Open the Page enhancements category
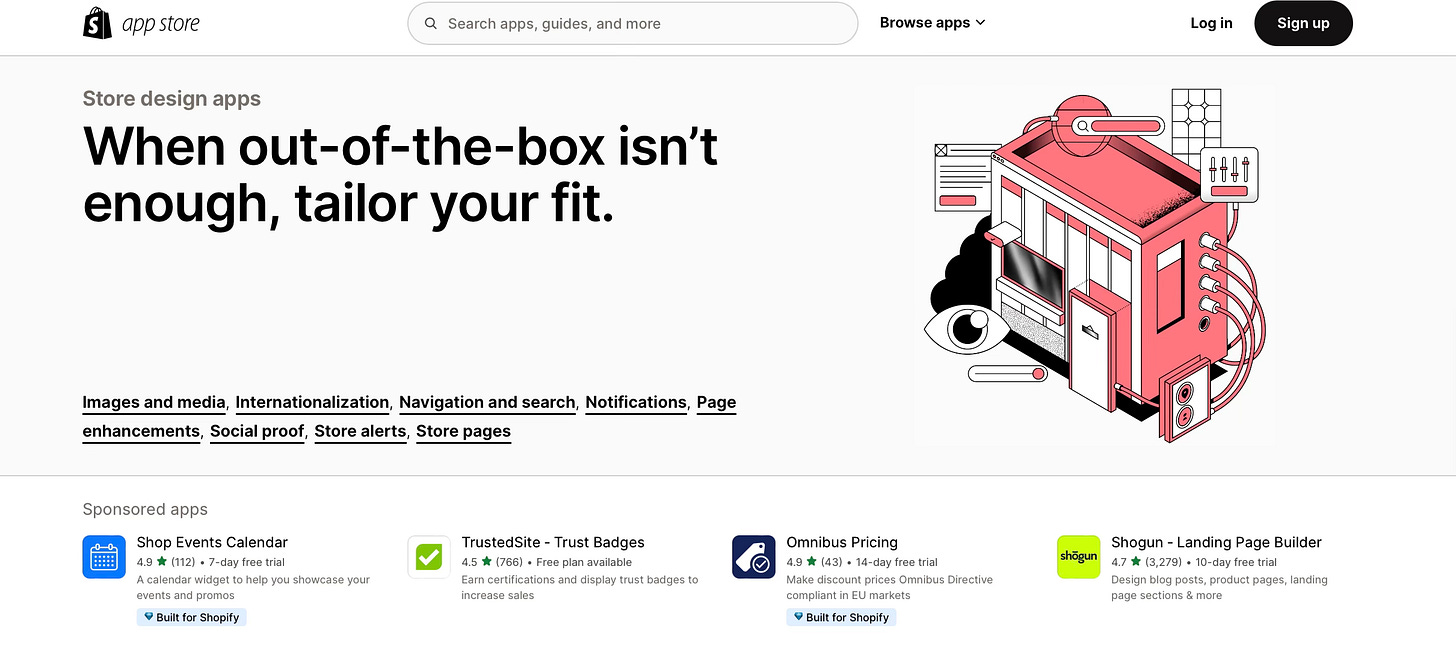 (x=716, y=403)
